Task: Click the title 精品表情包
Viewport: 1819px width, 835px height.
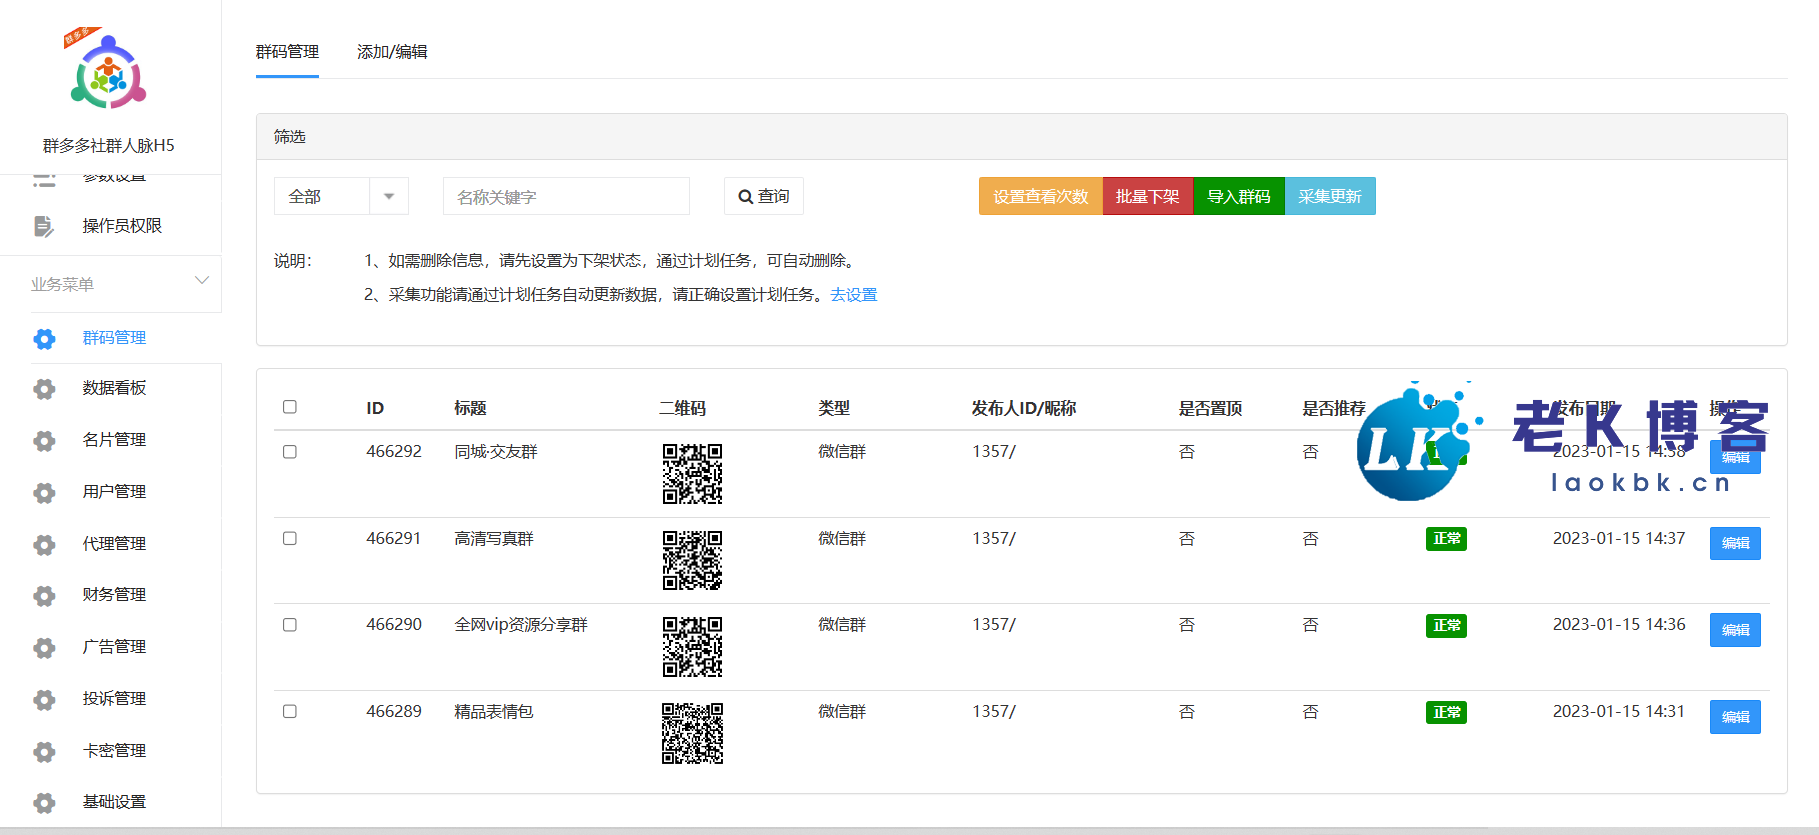Action: click(x=494, y=712)
